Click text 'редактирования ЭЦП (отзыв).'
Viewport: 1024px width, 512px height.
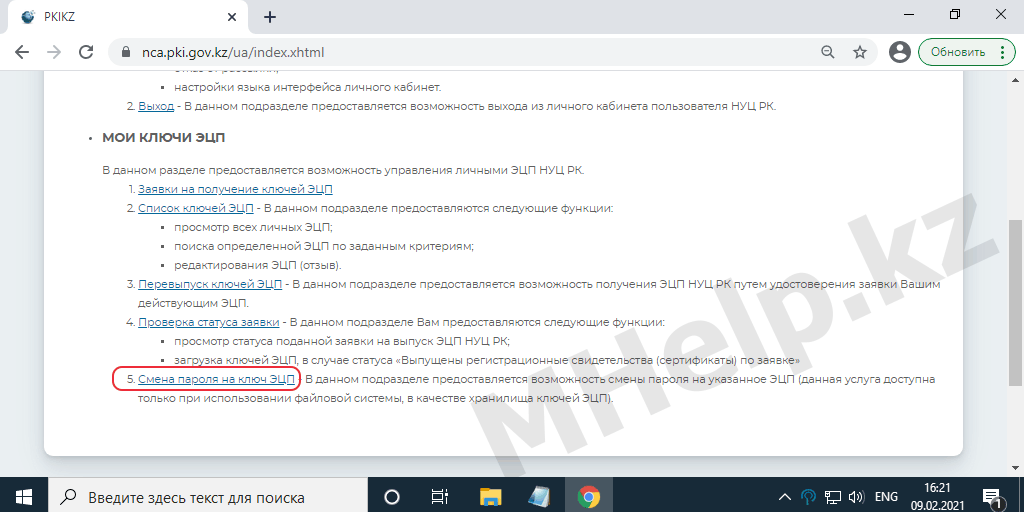258,265
